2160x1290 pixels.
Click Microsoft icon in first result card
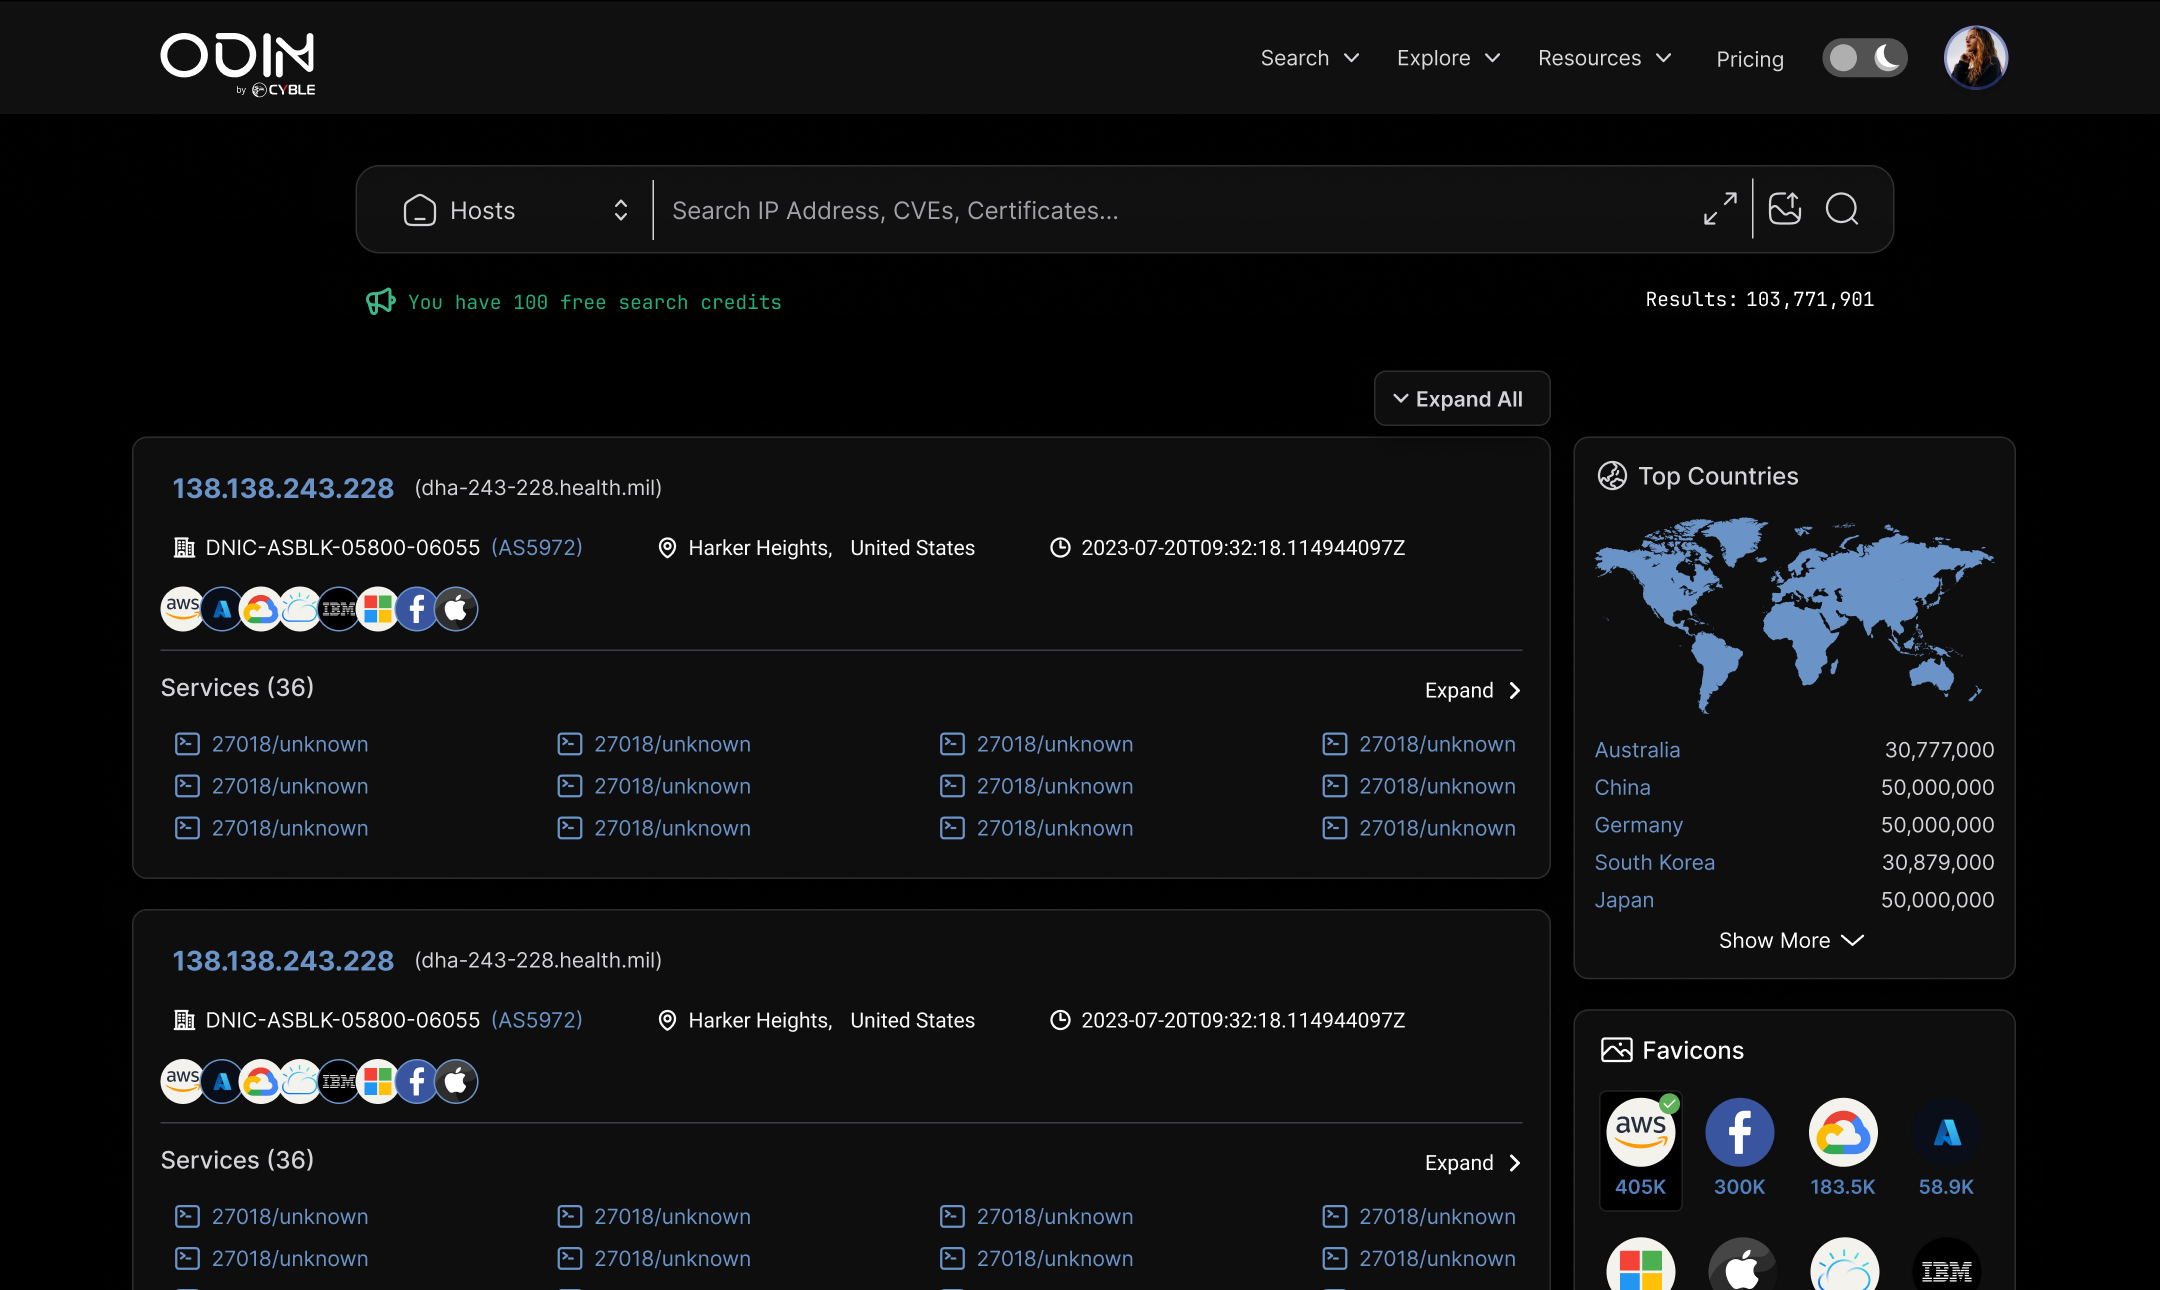[x=378, y=609]
